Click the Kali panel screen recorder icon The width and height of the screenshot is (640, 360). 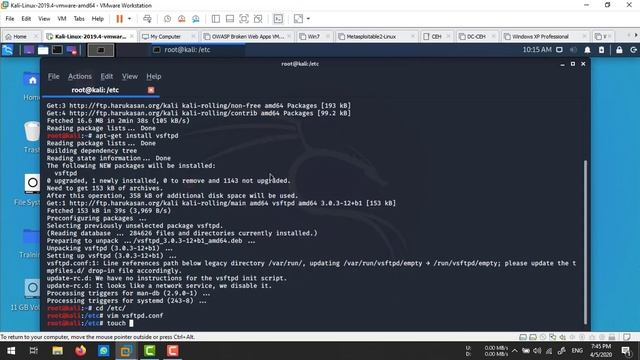click(x=72, y=50)
